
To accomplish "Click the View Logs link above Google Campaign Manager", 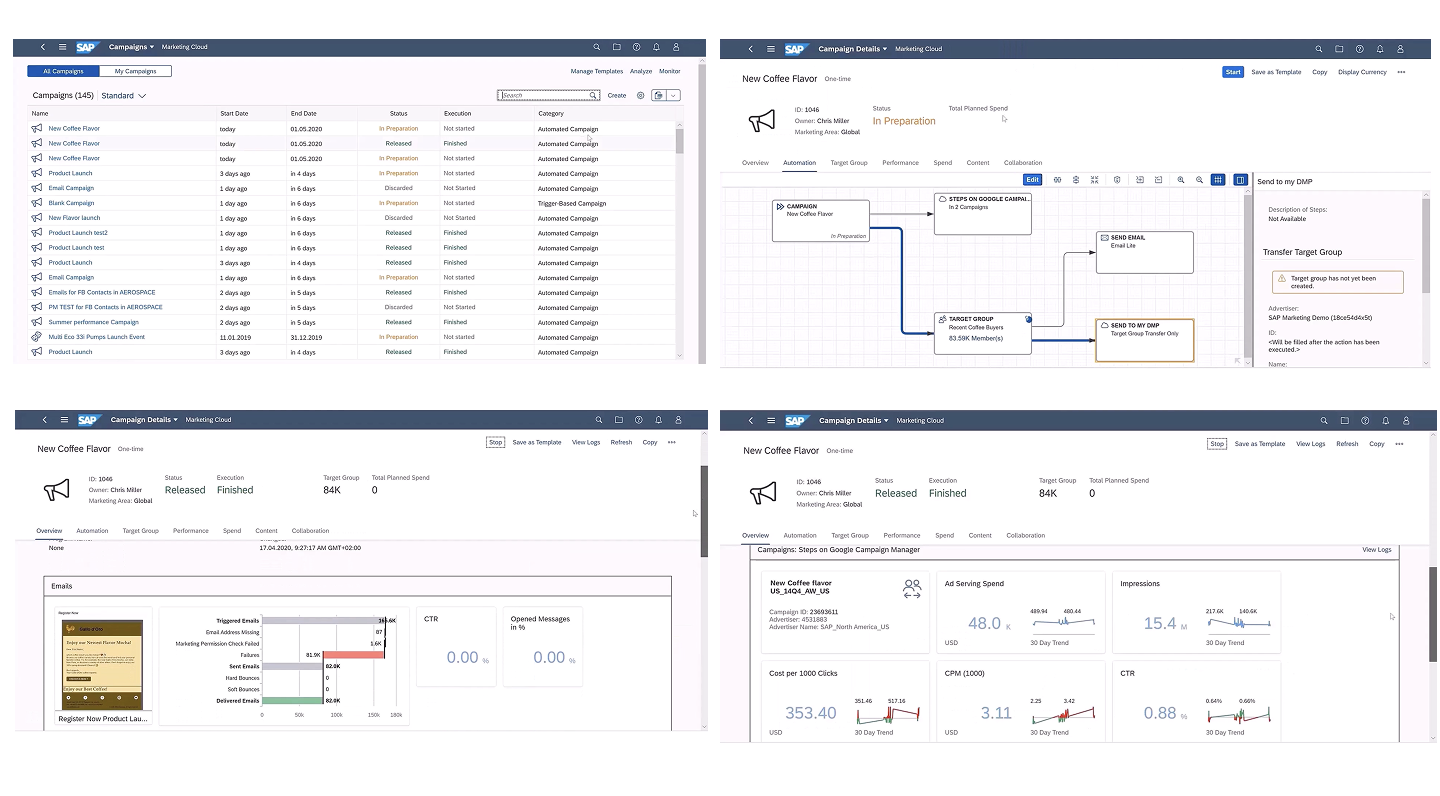I will (1378, 549).
